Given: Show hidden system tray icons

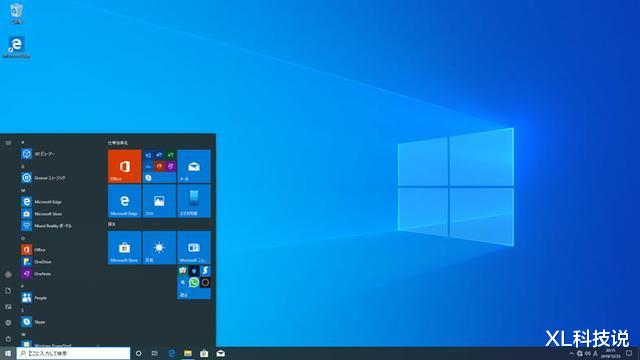Looking at the screenshot, I should coord(571,353).
